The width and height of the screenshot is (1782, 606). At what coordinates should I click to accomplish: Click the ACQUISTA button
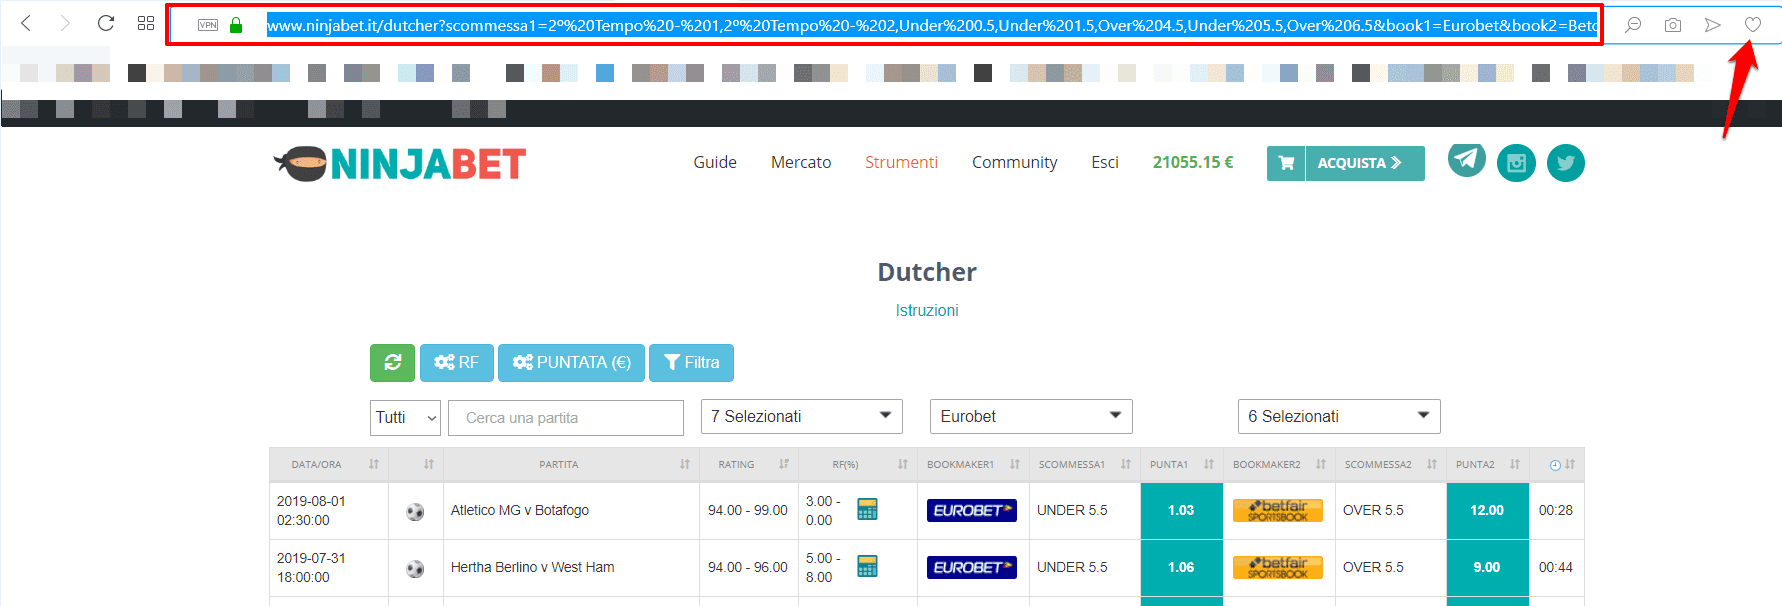(x=1345, y=163)
